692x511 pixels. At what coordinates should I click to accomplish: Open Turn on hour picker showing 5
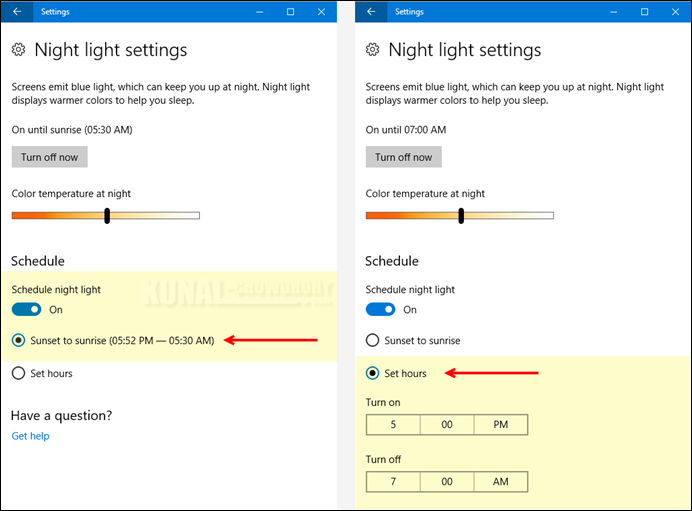pos(393,425)
